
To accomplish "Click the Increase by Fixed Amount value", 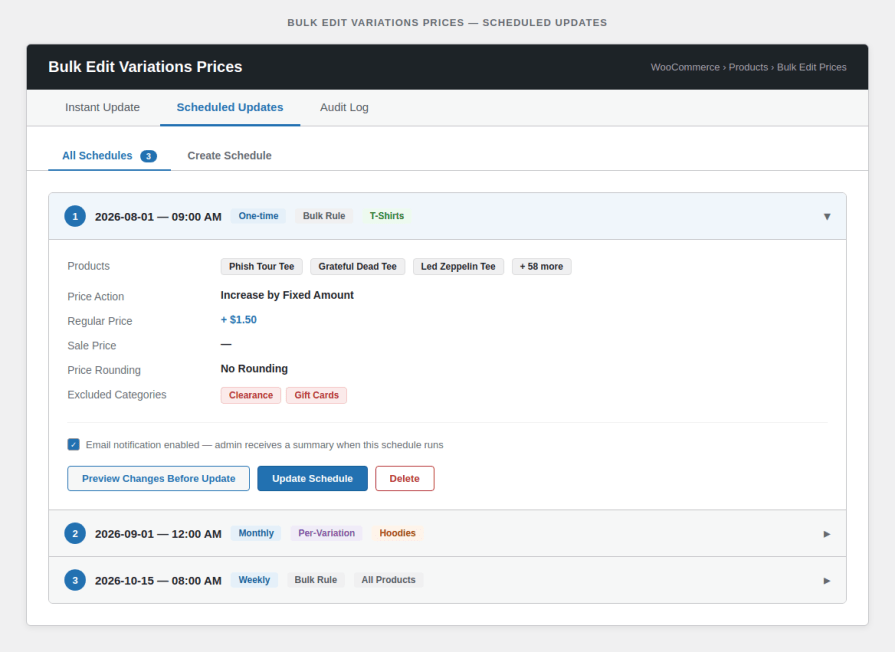I will (x=287, y=295).
